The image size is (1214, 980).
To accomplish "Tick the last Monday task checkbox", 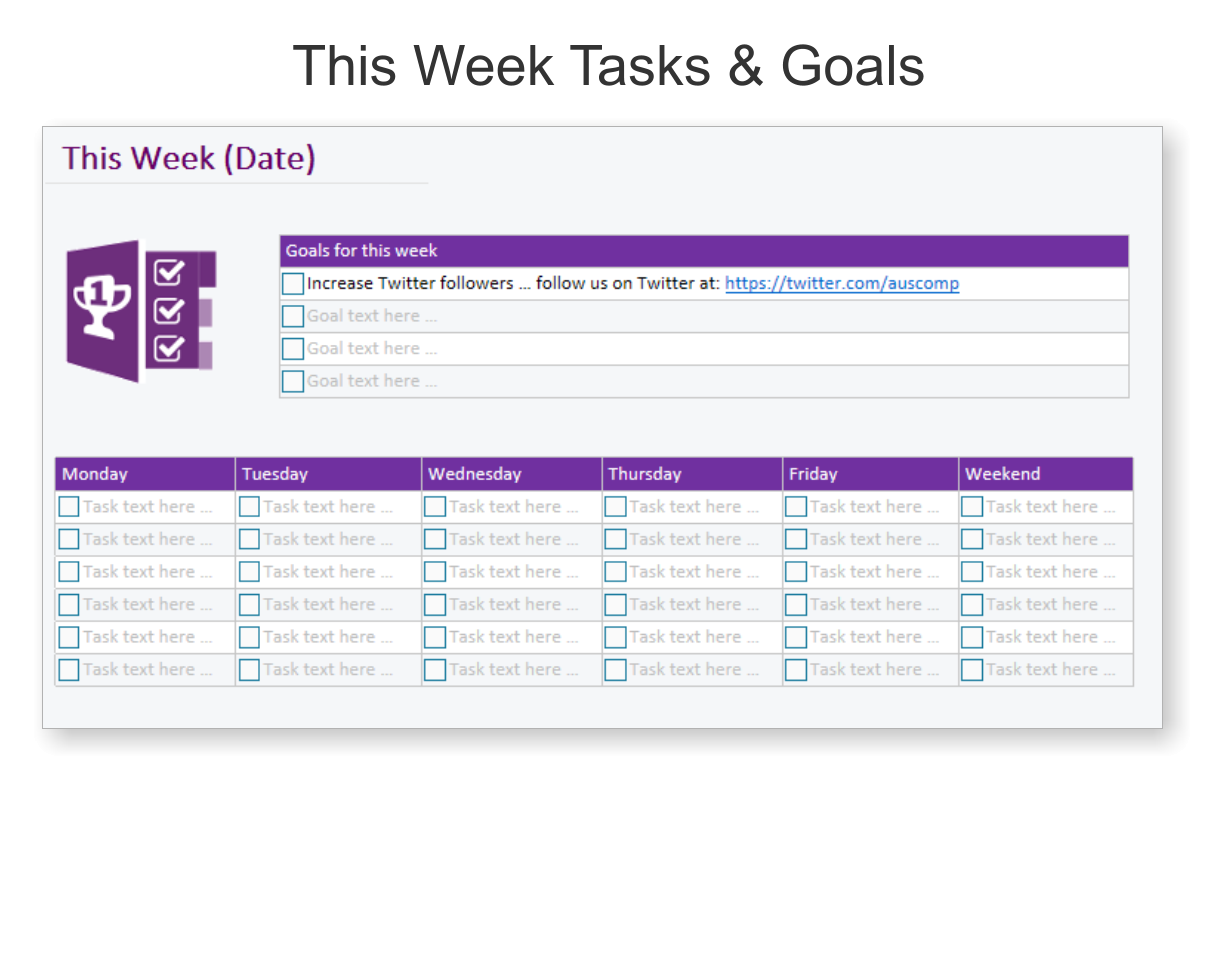I will (x=68, y=670).
